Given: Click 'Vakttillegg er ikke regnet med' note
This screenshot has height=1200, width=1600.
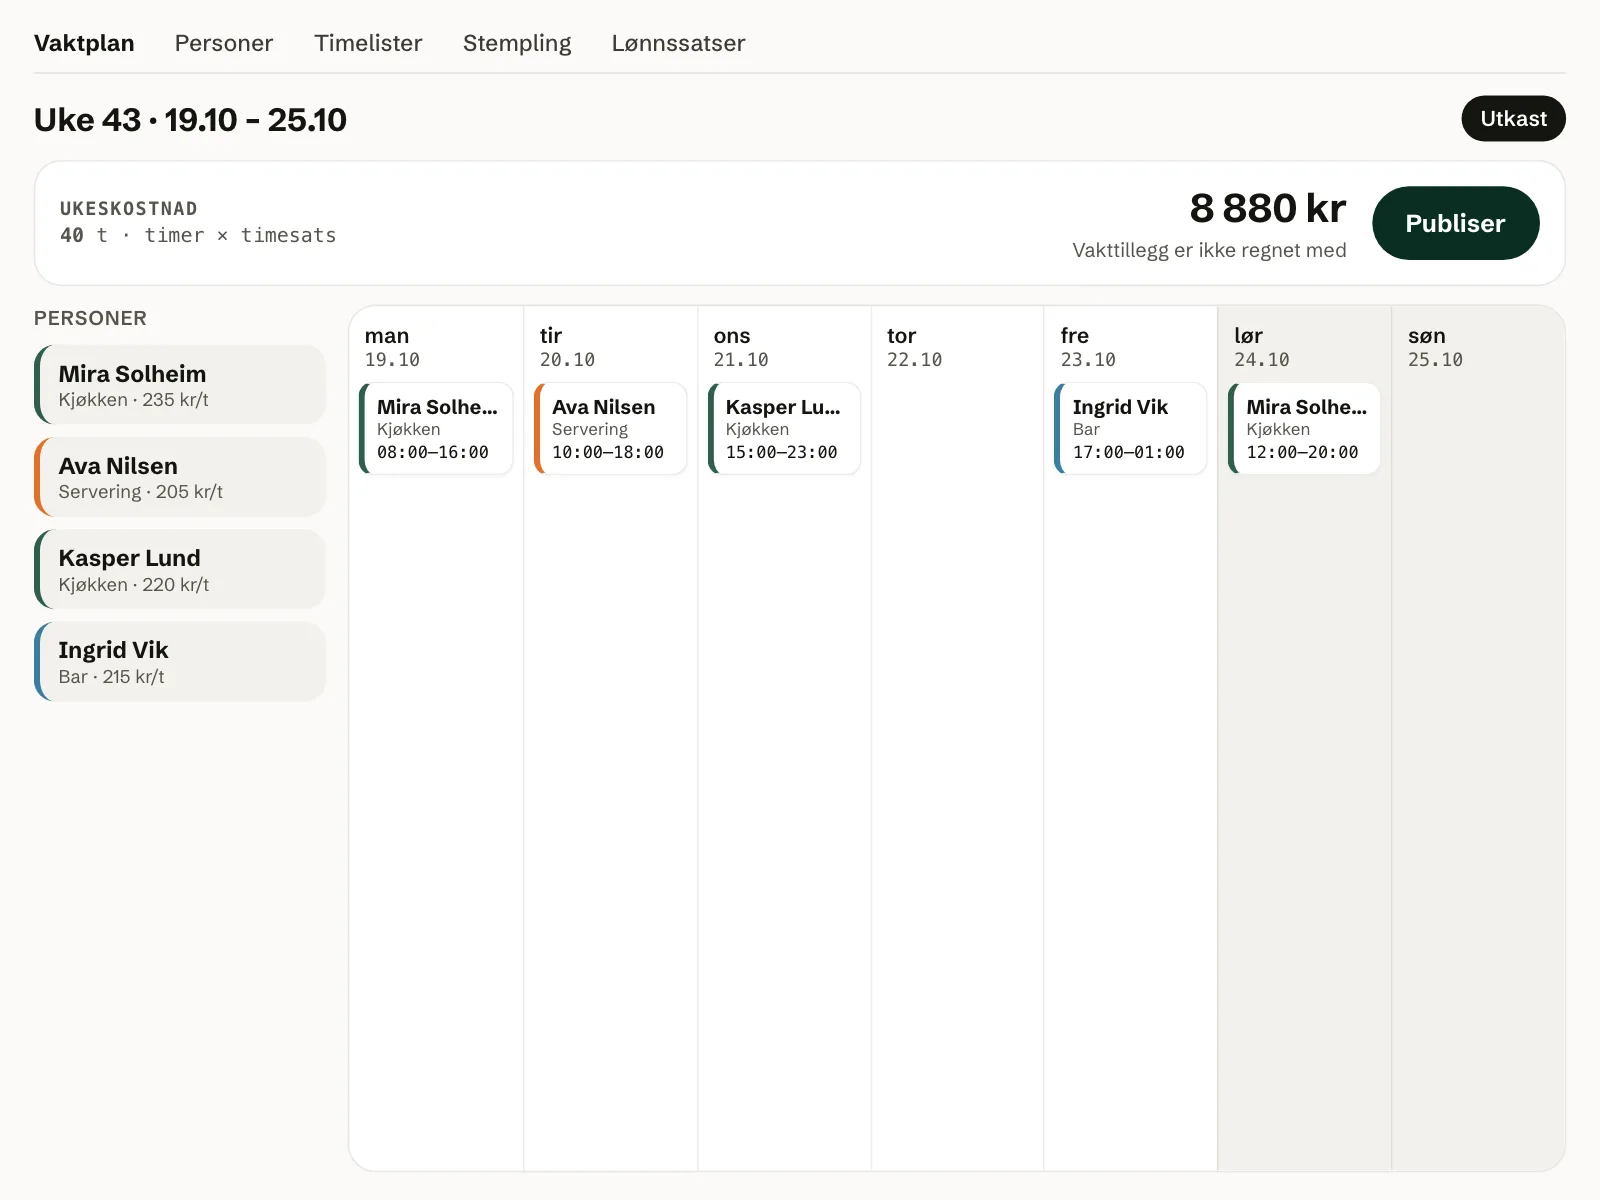Looking at the screenshot, I should click(x=1209, y=250).
